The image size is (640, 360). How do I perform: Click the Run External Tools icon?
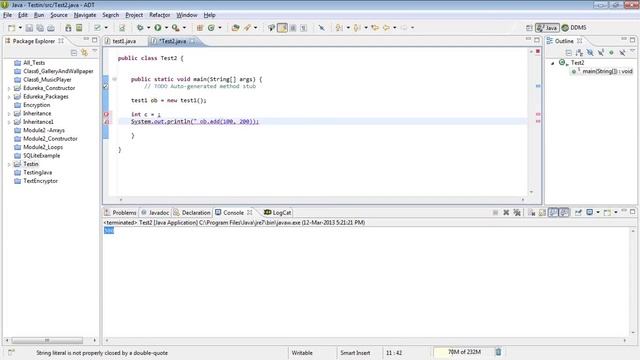[x=176, y=28]
